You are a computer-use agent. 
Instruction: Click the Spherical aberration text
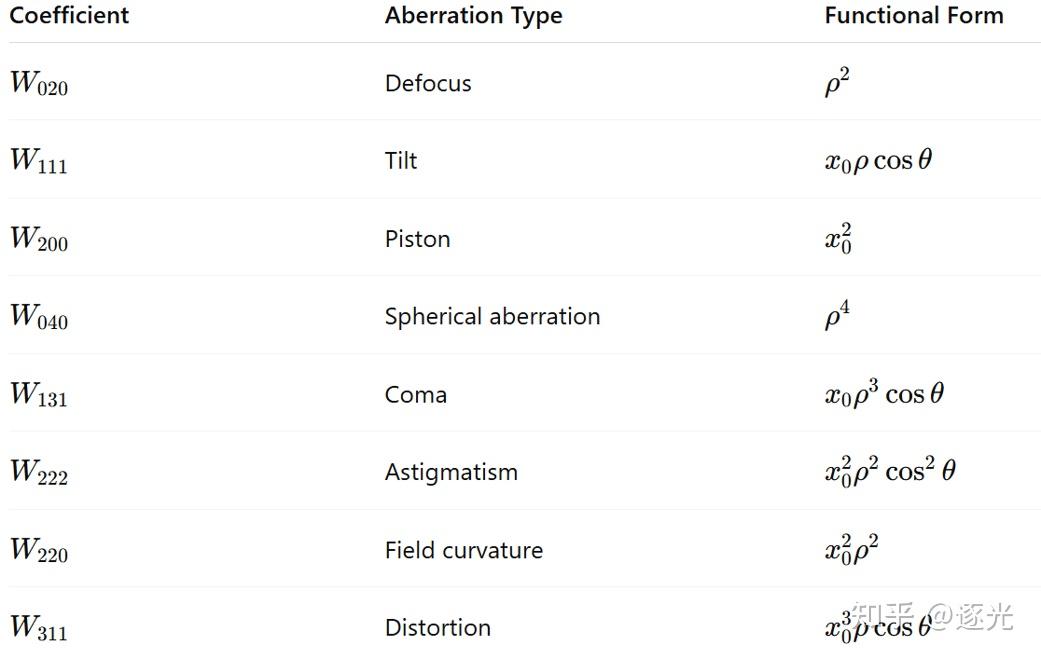(492, 317)
